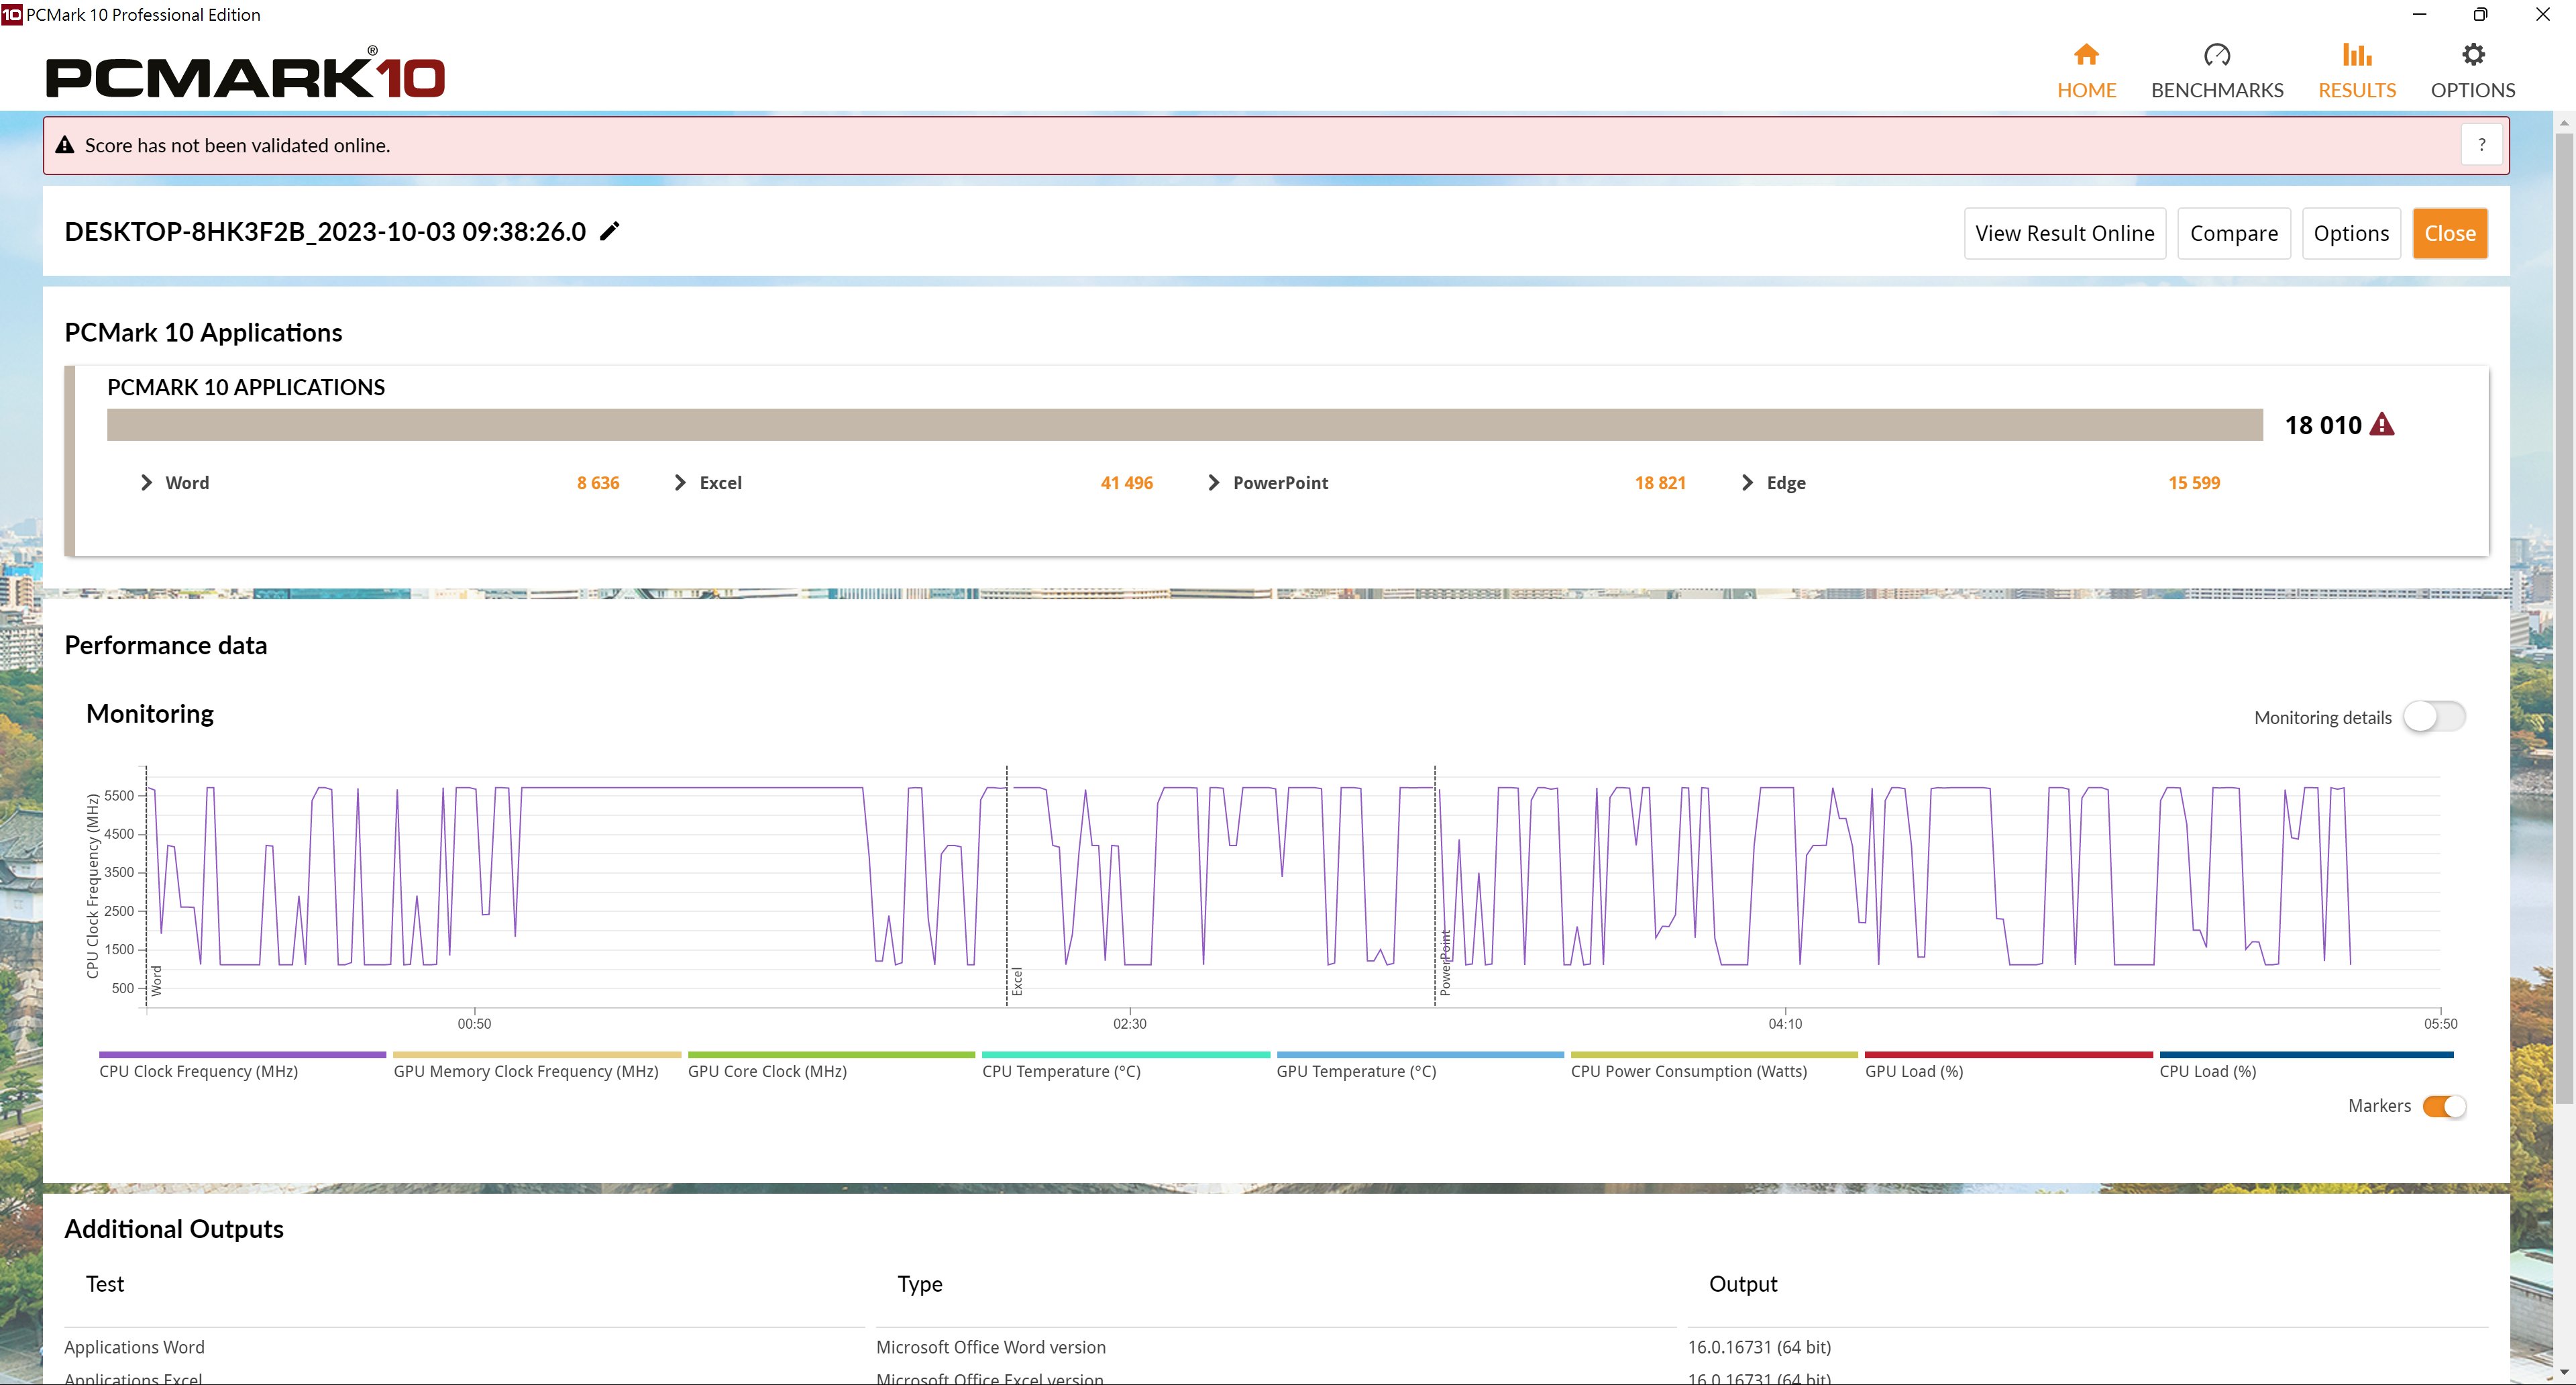
Task: Click the Home house icon
Action: [2085, 54]
